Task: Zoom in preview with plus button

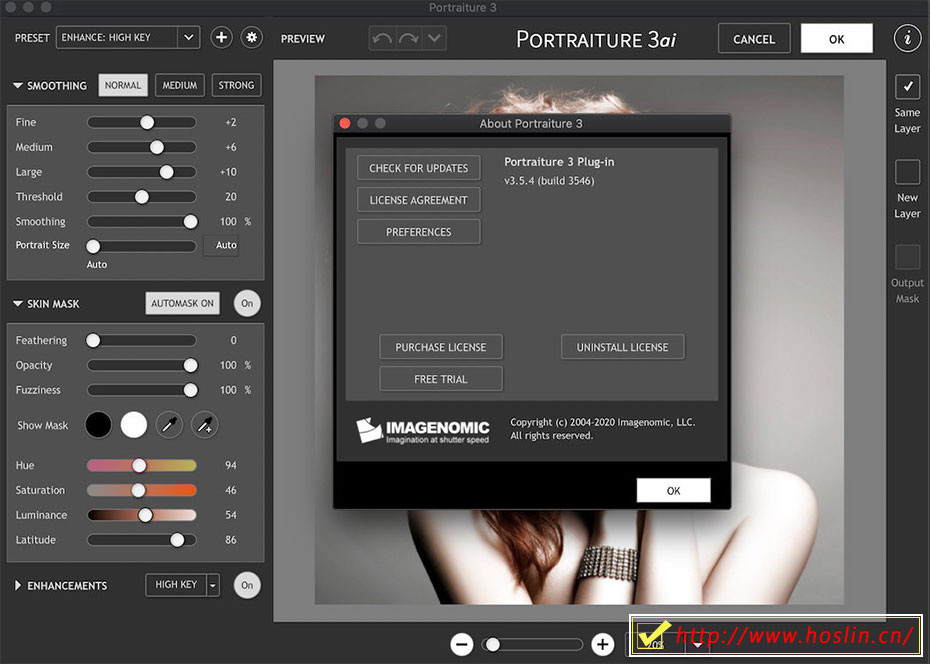Action: (603, 644)
